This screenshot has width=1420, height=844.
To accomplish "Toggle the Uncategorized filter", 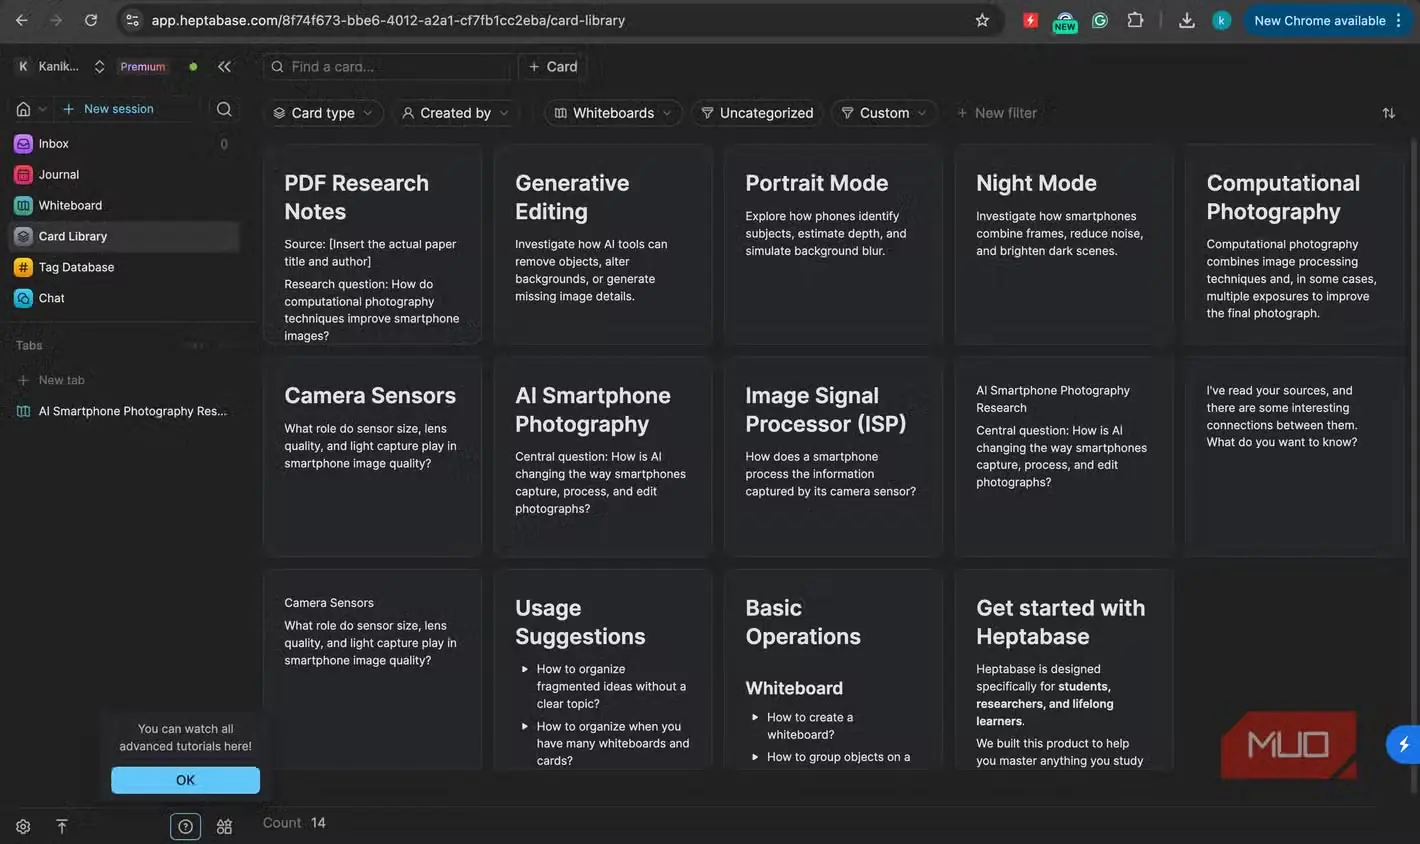I will [757, 113].
